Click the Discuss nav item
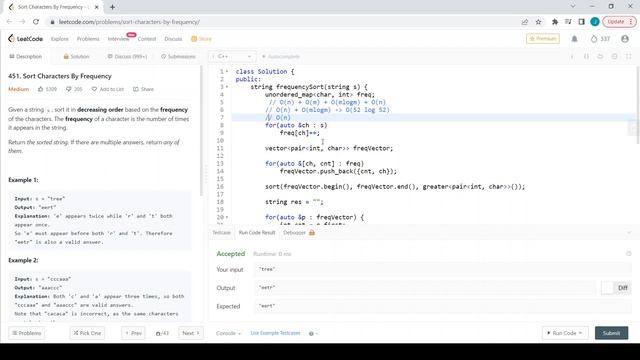Image resolution: width=640 pixels, height=360 pixels. (x=173, y=39)
